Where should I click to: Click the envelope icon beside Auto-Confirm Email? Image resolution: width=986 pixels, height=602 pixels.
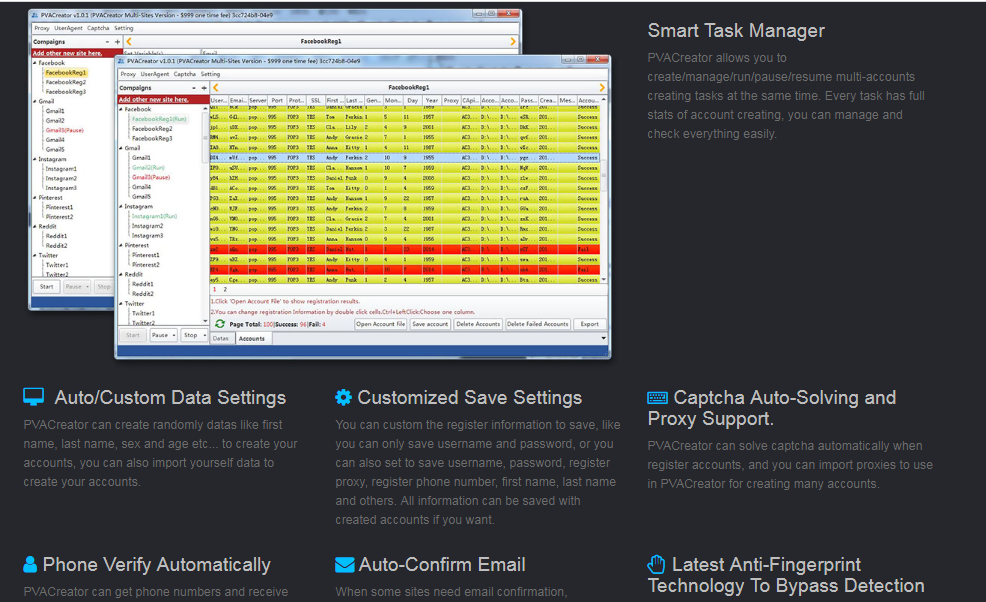(x=344, y=565)
